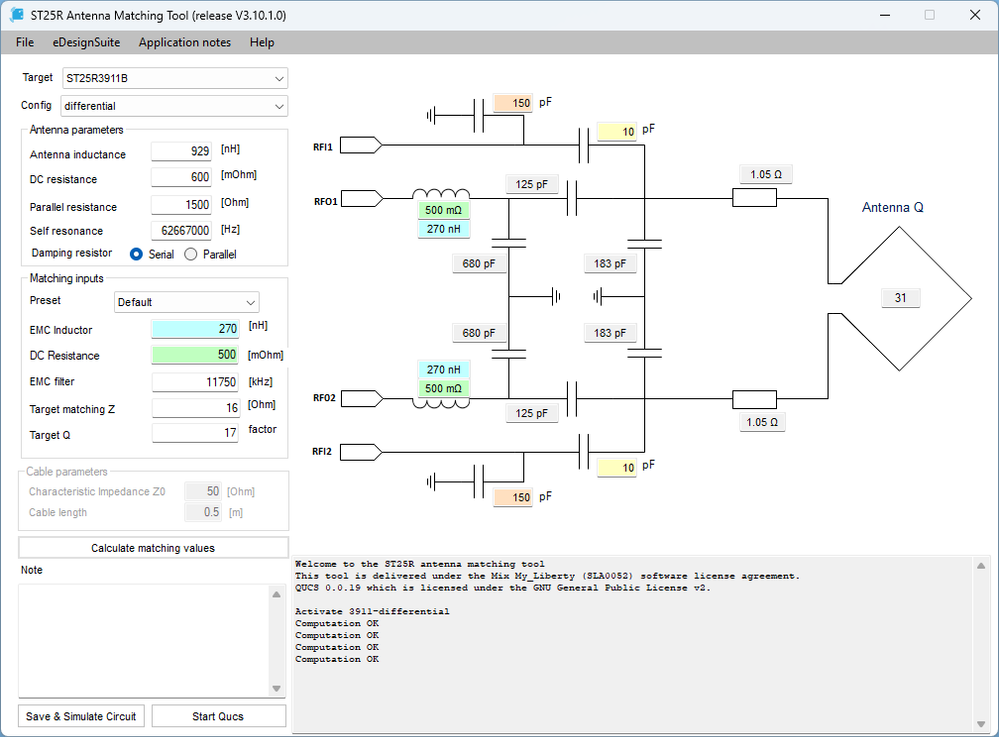The image size is (999, 737).
Task: Click the RFO1 inductor coil symbol
Action: (442, 194)
